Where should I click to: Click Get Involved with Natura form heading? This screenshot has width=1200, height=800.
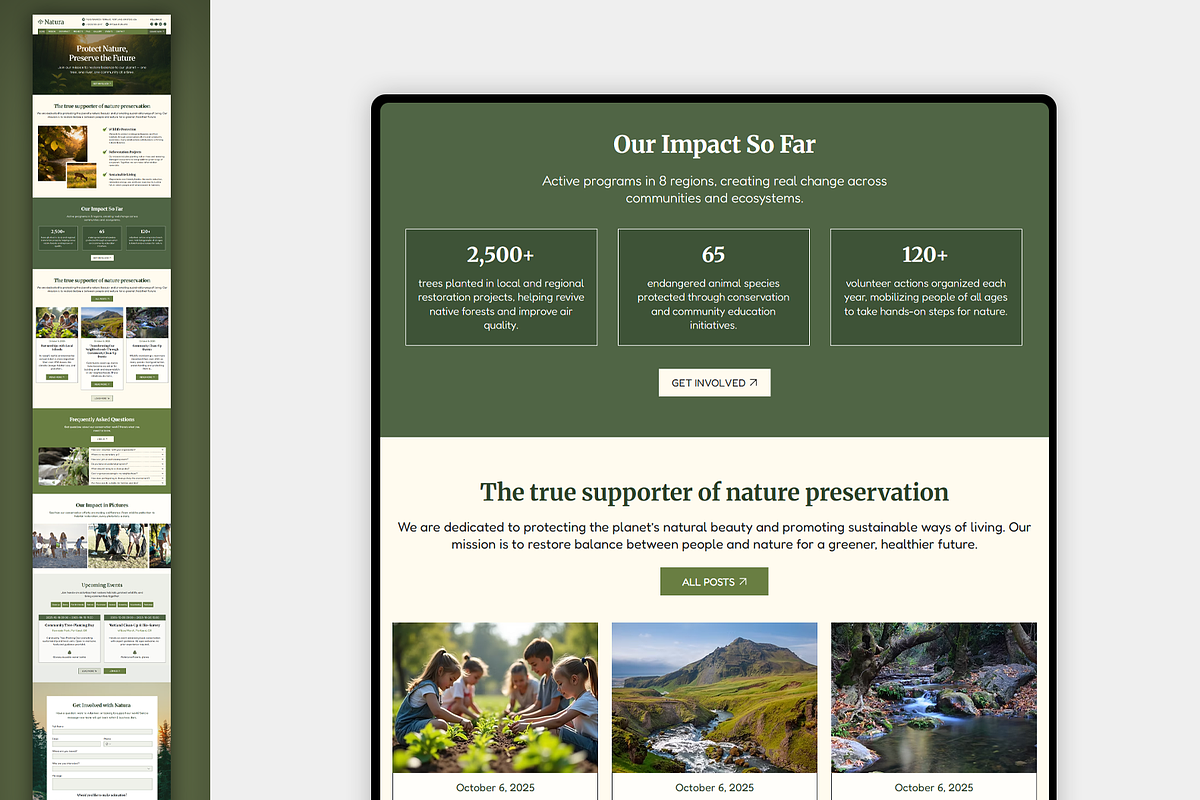click(102, 705)
